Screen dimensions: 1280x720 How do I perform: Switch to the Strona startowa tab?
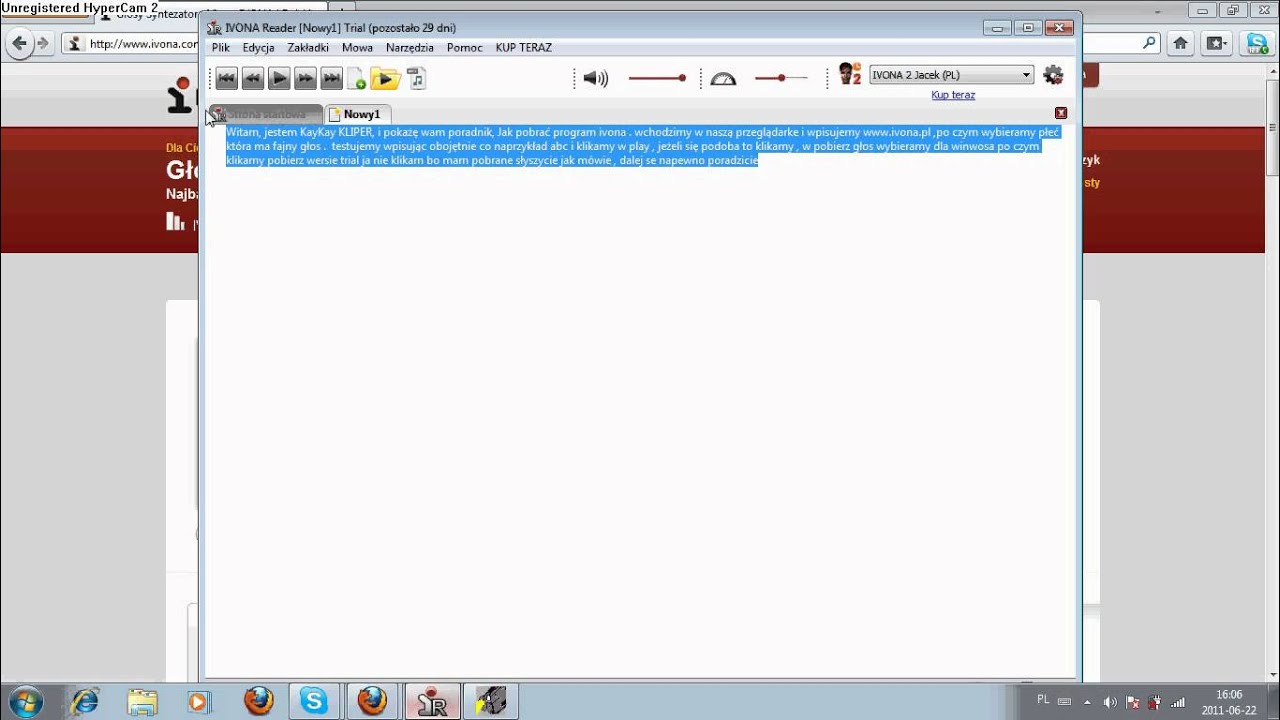coord(265,114)
